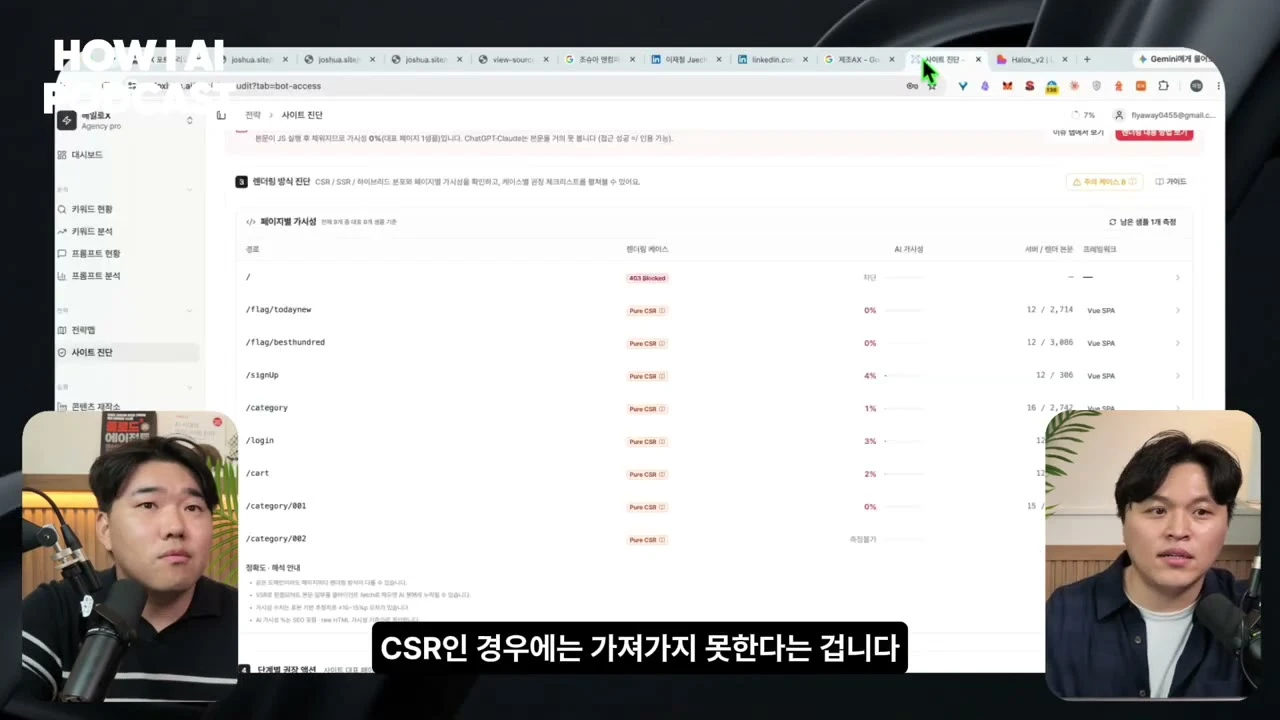The image size is (1280, 720).
Task: Click the 전략 breadcrumb link
Action: pos(253,115)
